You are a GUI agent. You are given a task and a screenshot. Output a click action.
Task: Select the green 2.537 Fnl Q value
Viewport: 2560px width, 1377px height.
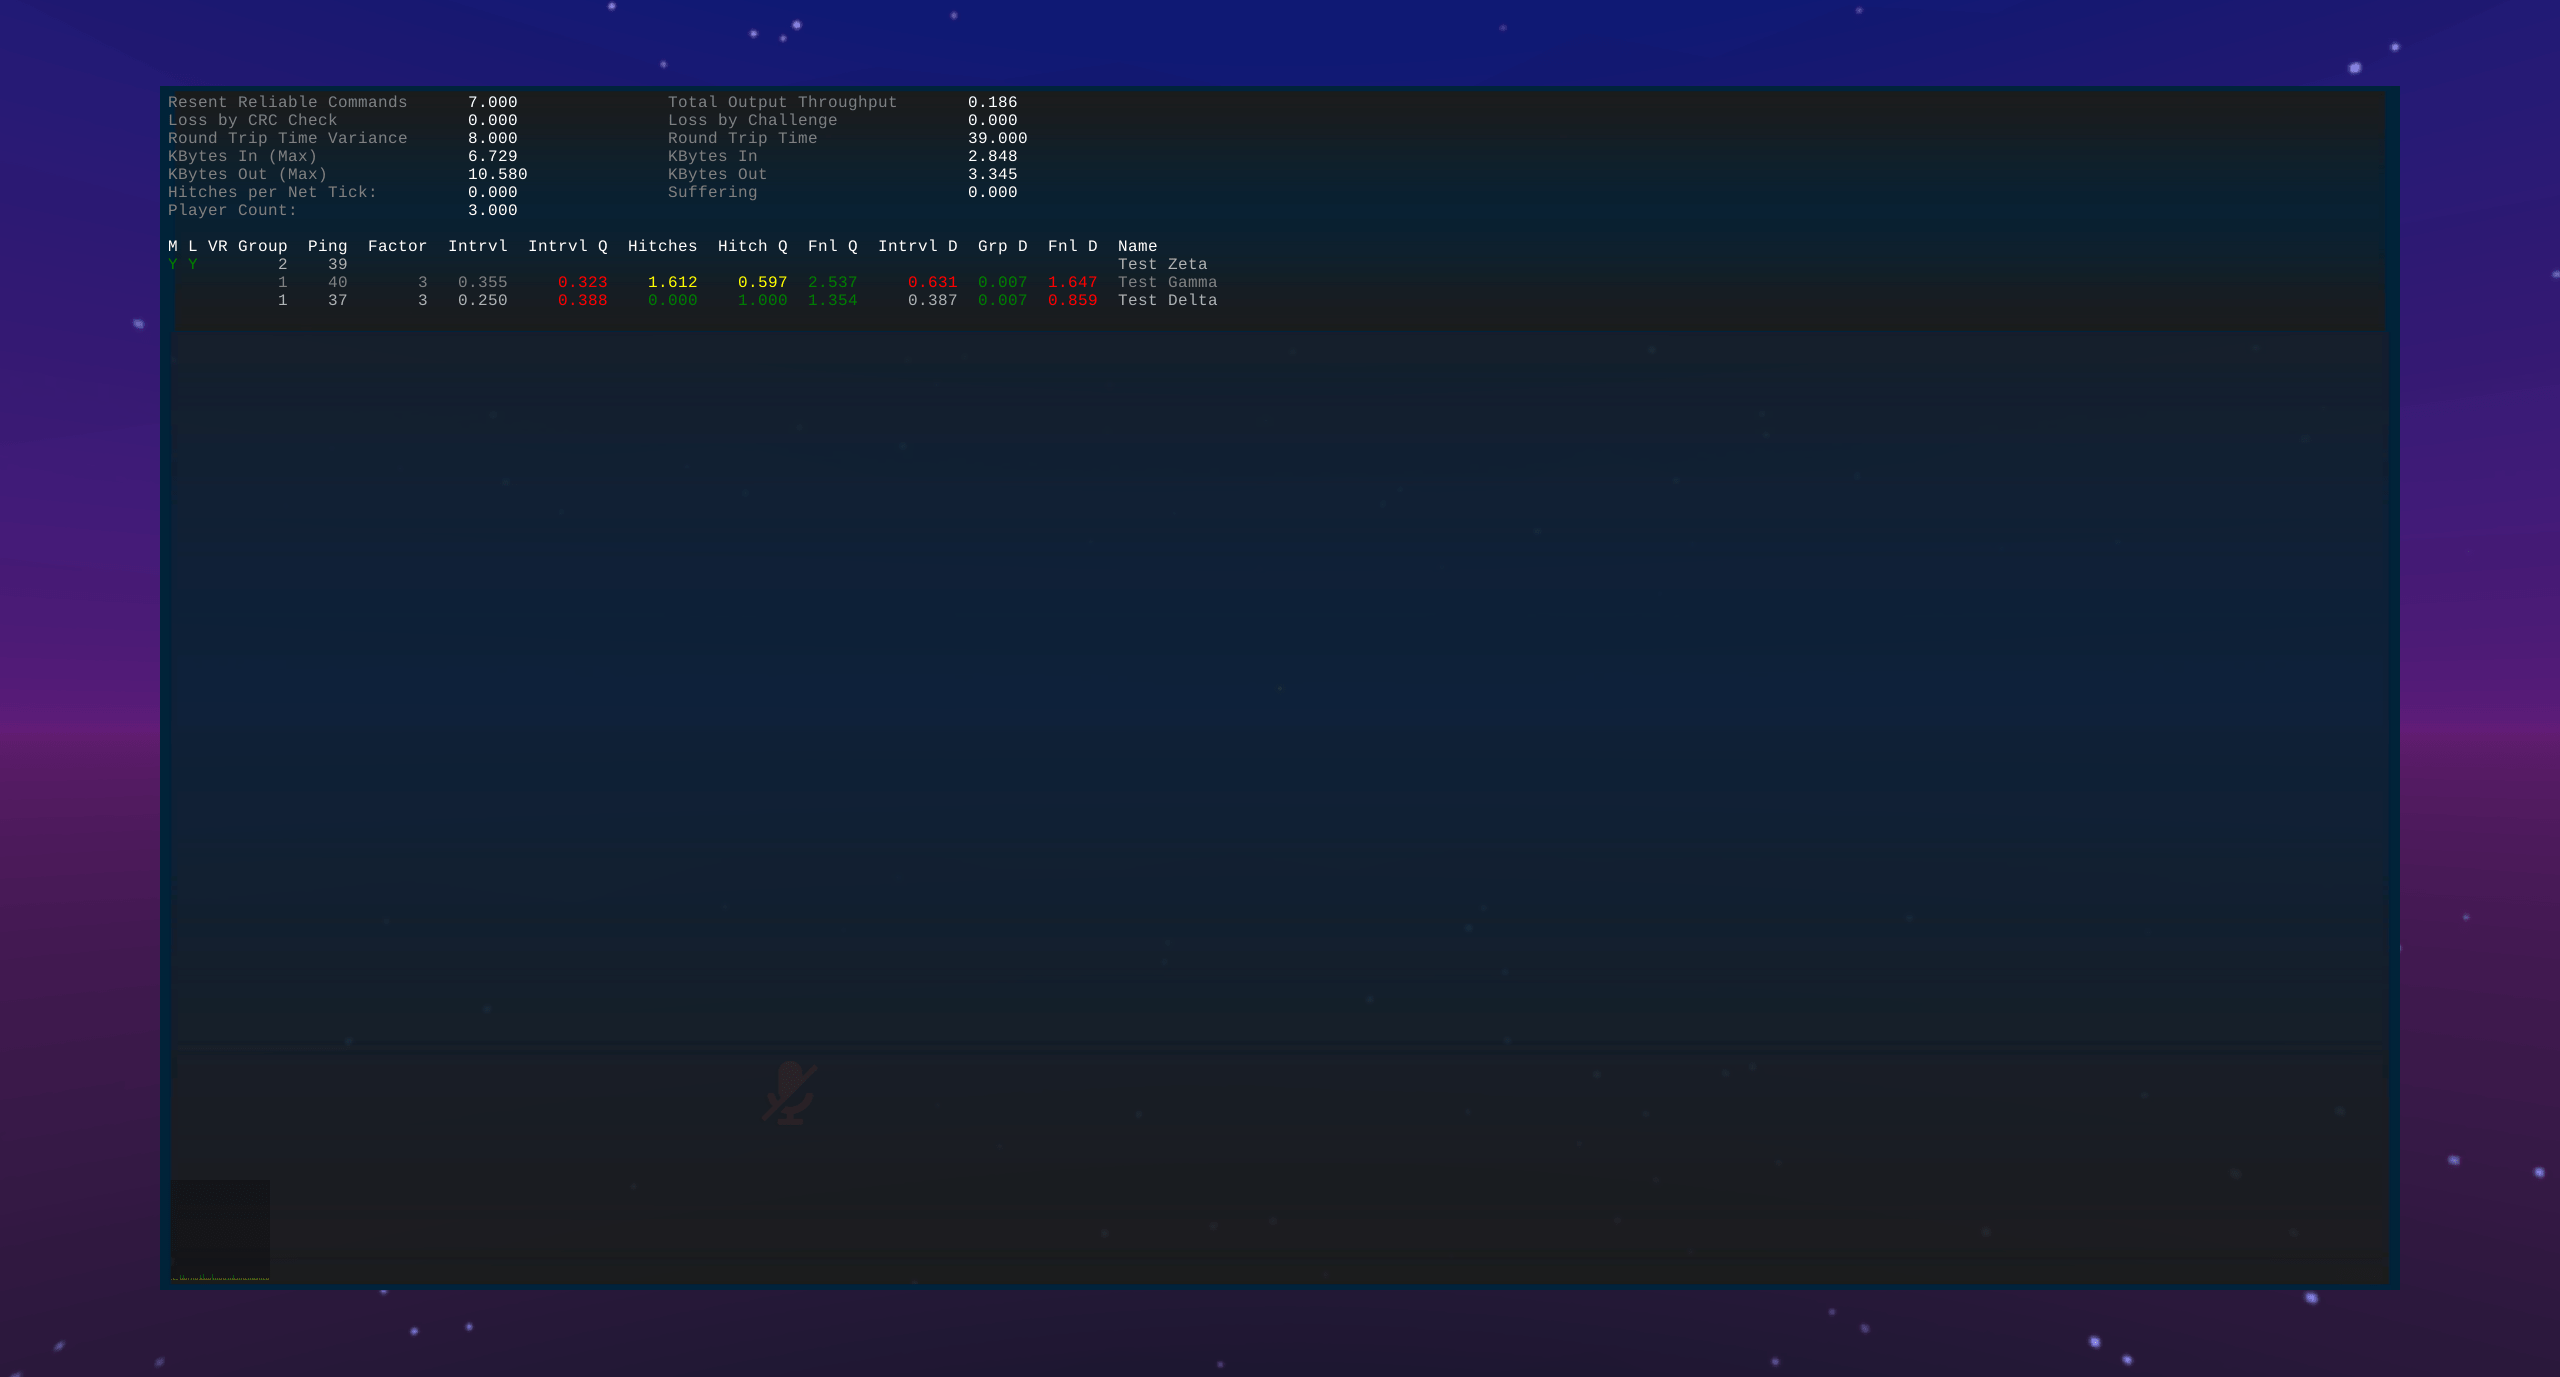833,282
